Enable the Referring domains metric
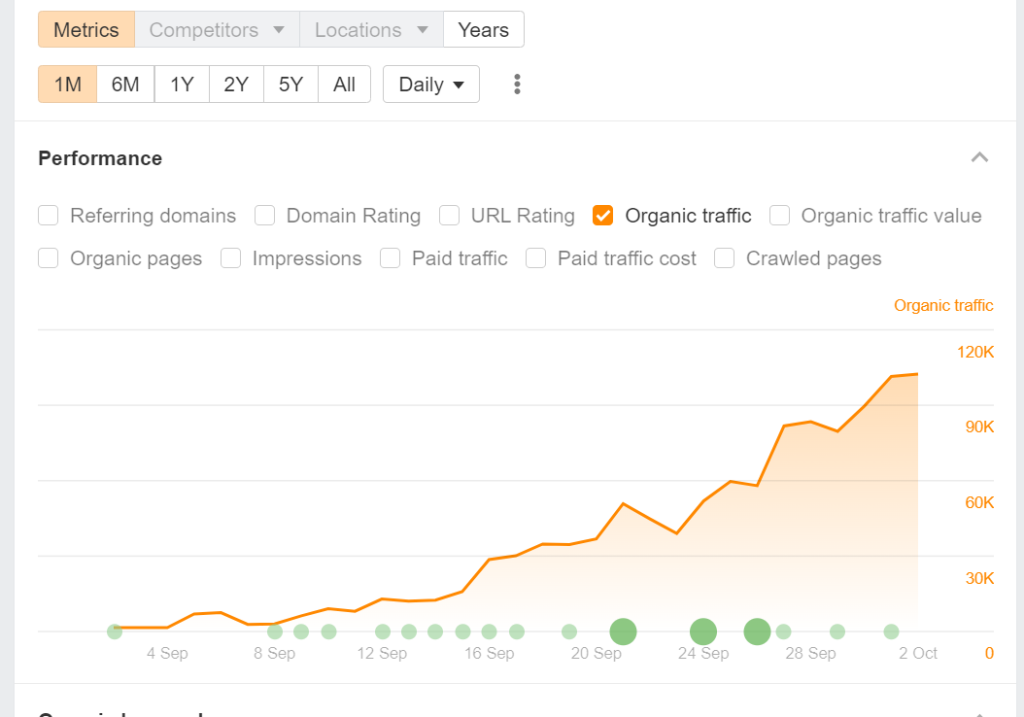 click(48, 215)
